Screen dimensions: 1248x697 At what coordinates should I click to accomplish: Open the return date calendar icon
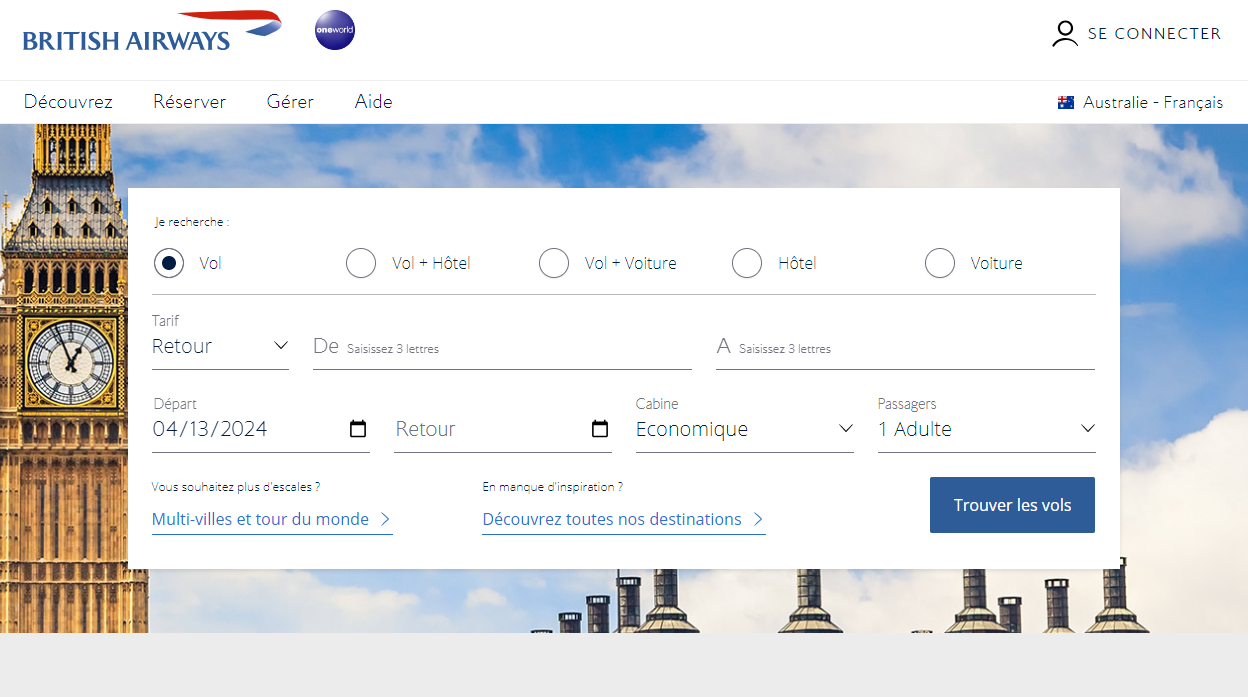[x=600, y=428]
